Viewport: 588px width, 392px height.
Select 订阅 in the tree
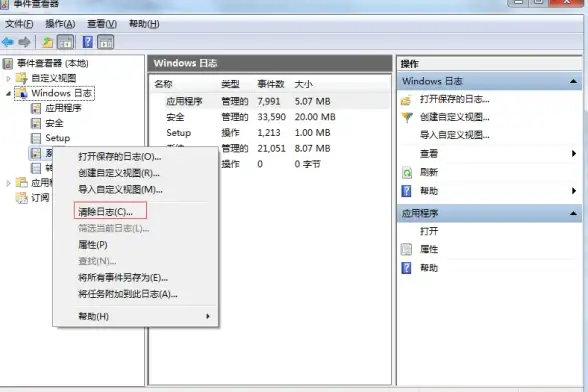pos(40,197)
